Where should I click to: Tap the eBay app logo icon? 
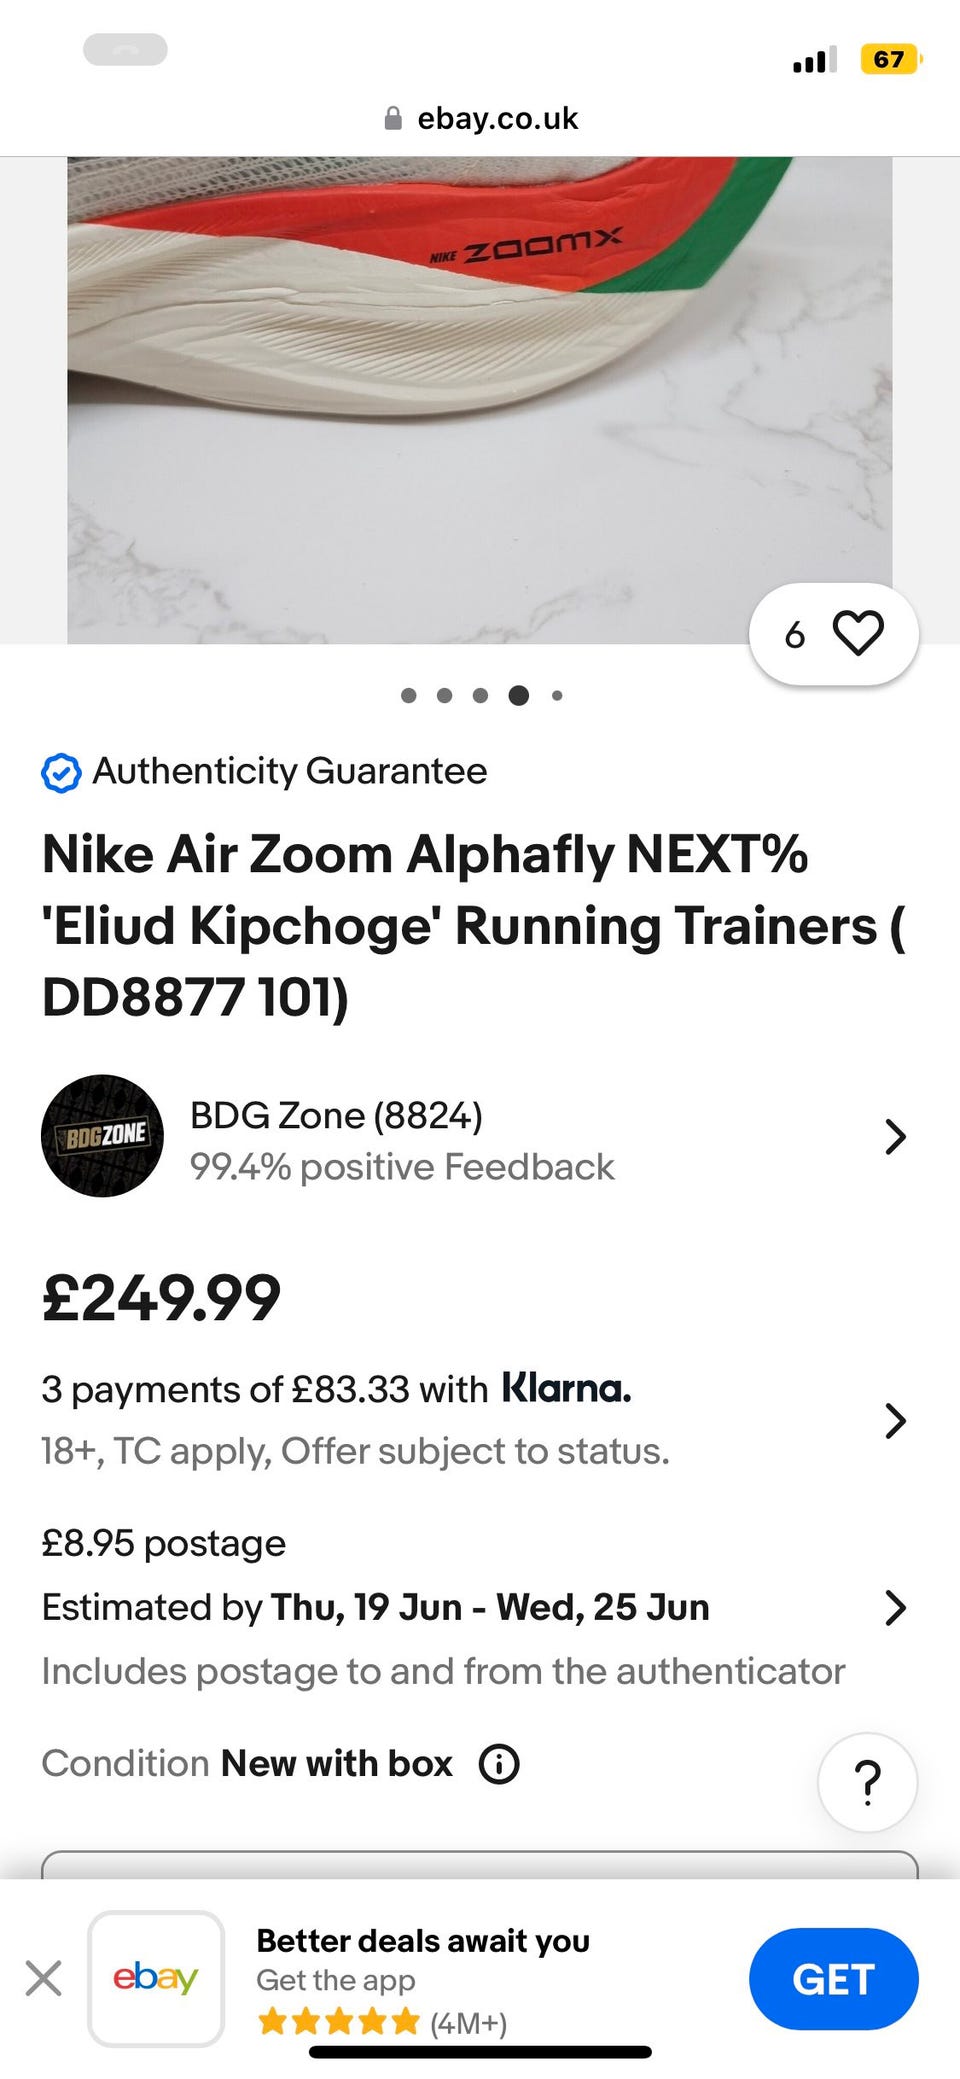coord(156,1978)
